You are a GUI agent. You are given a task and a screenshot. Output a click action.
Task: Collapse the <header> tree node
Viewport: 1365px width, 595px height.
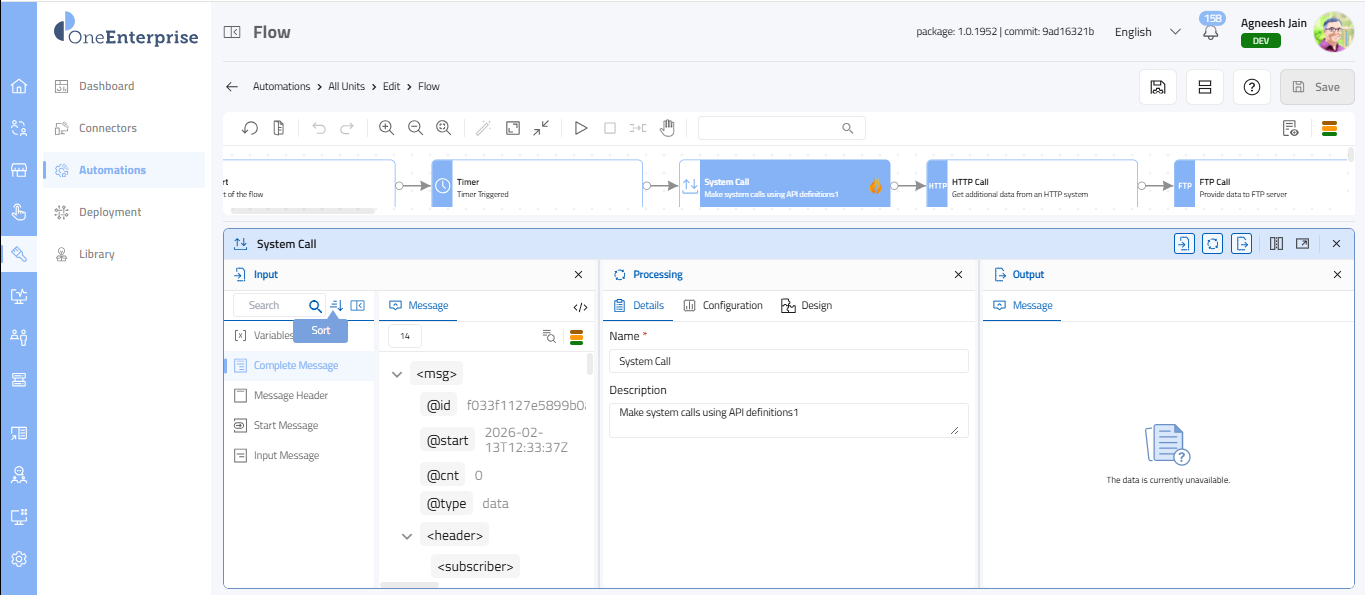(407, 536)
